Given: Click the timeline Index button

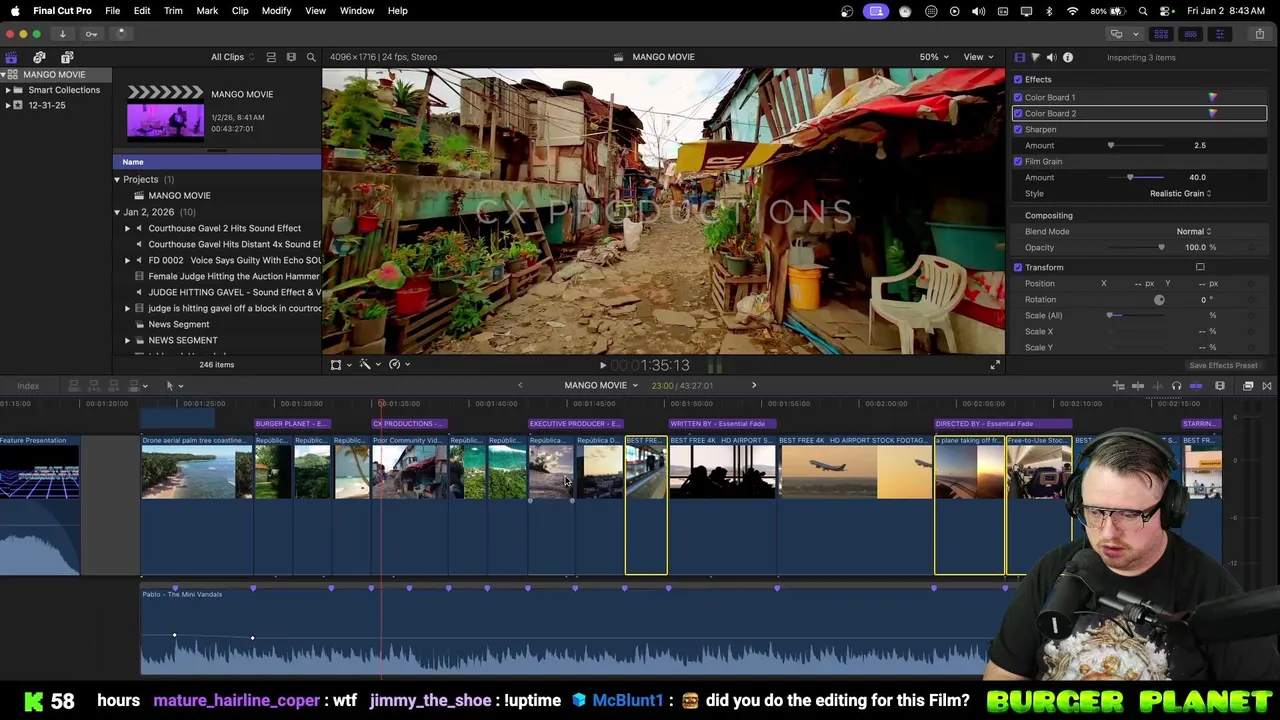Looking at the screenshot, I should tap(28, 386).
